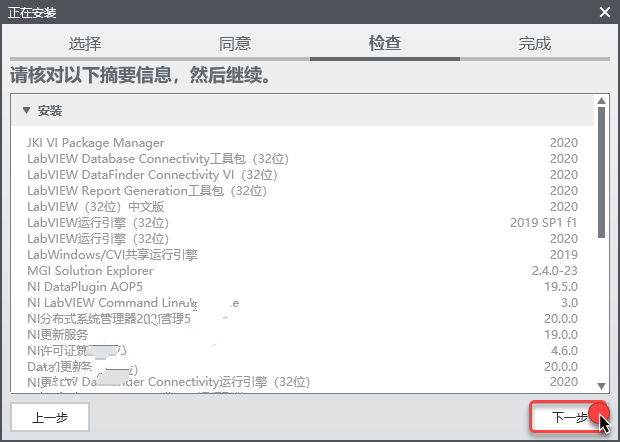Click the vertical scrollbar thumb
This screenshot has height=442, width=620.
[601, 172]
